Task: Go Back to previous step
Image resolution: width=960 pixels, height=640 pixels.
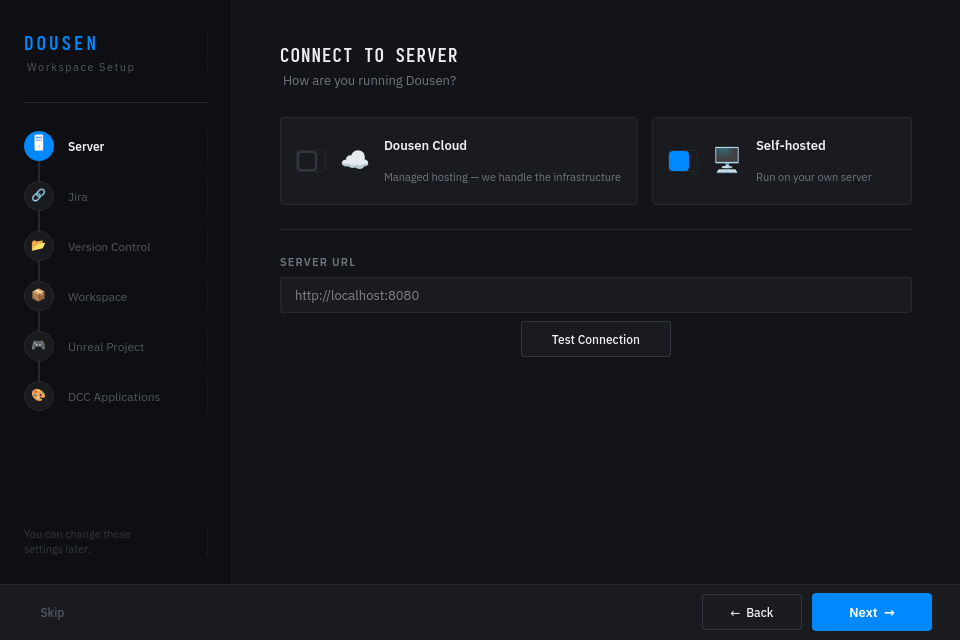Action: point(752,612)
